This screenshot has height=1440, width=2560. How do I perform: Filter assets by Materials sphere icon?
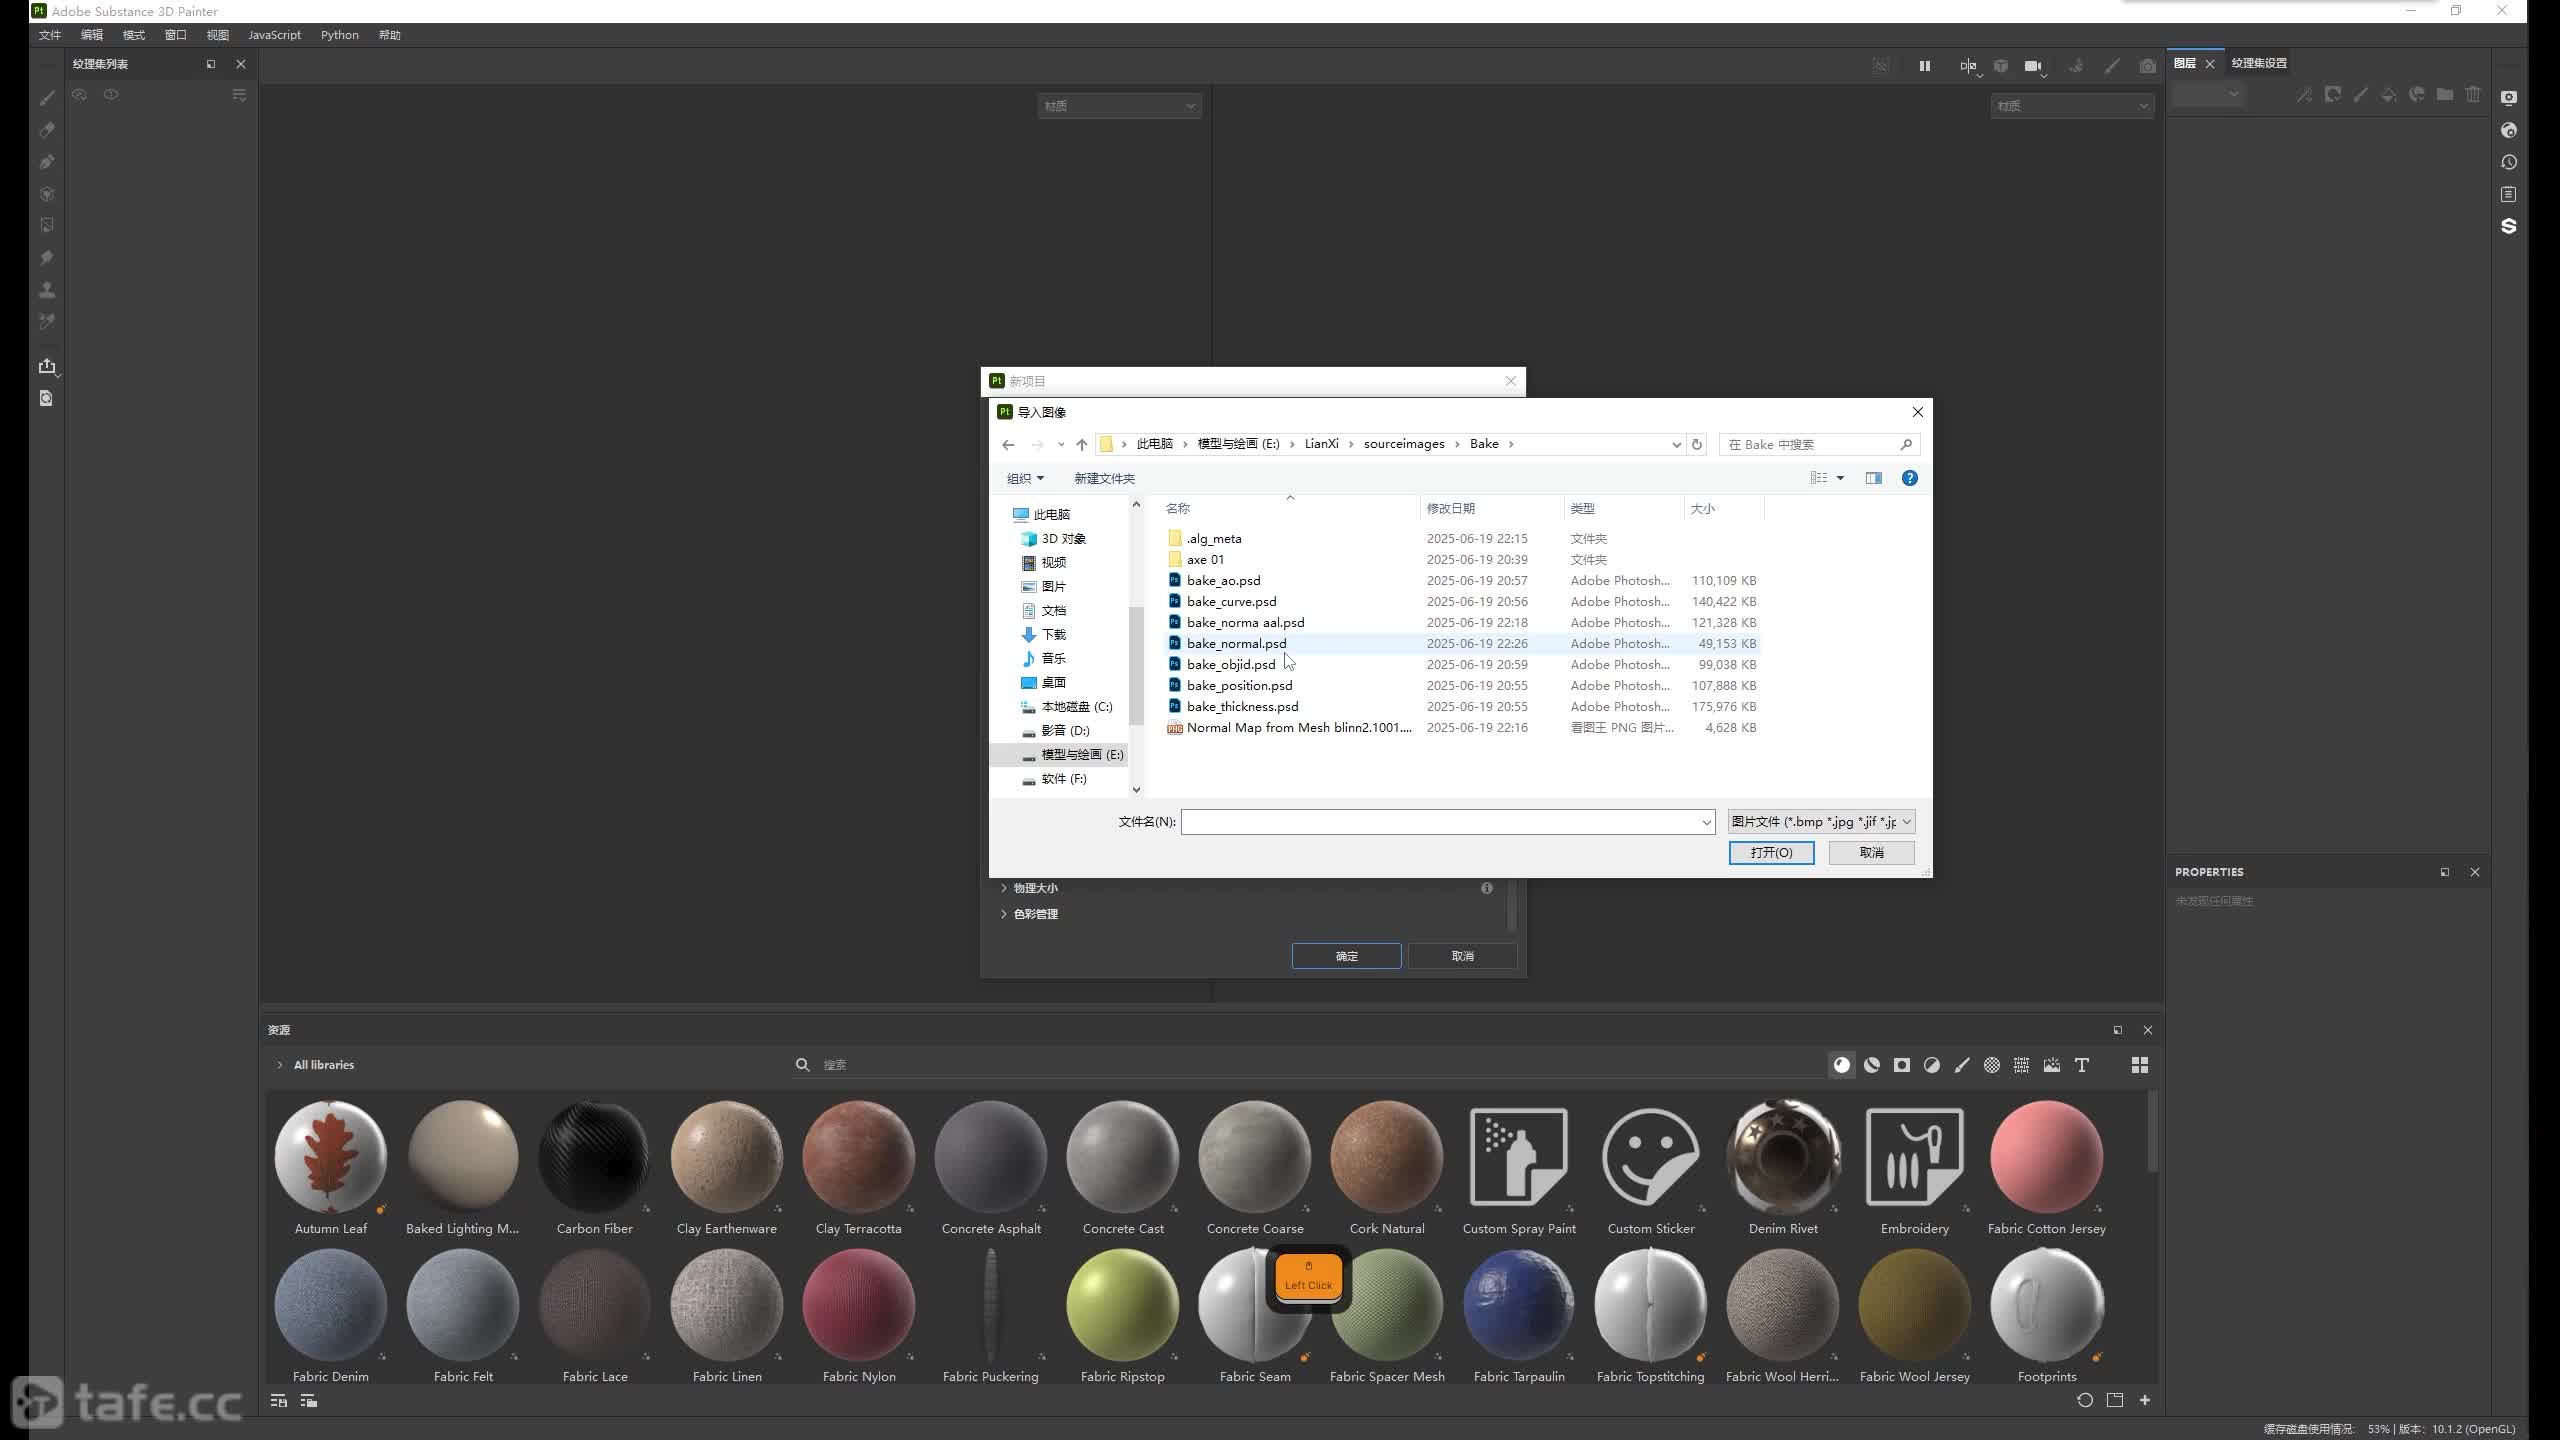click(1842, 1065)
